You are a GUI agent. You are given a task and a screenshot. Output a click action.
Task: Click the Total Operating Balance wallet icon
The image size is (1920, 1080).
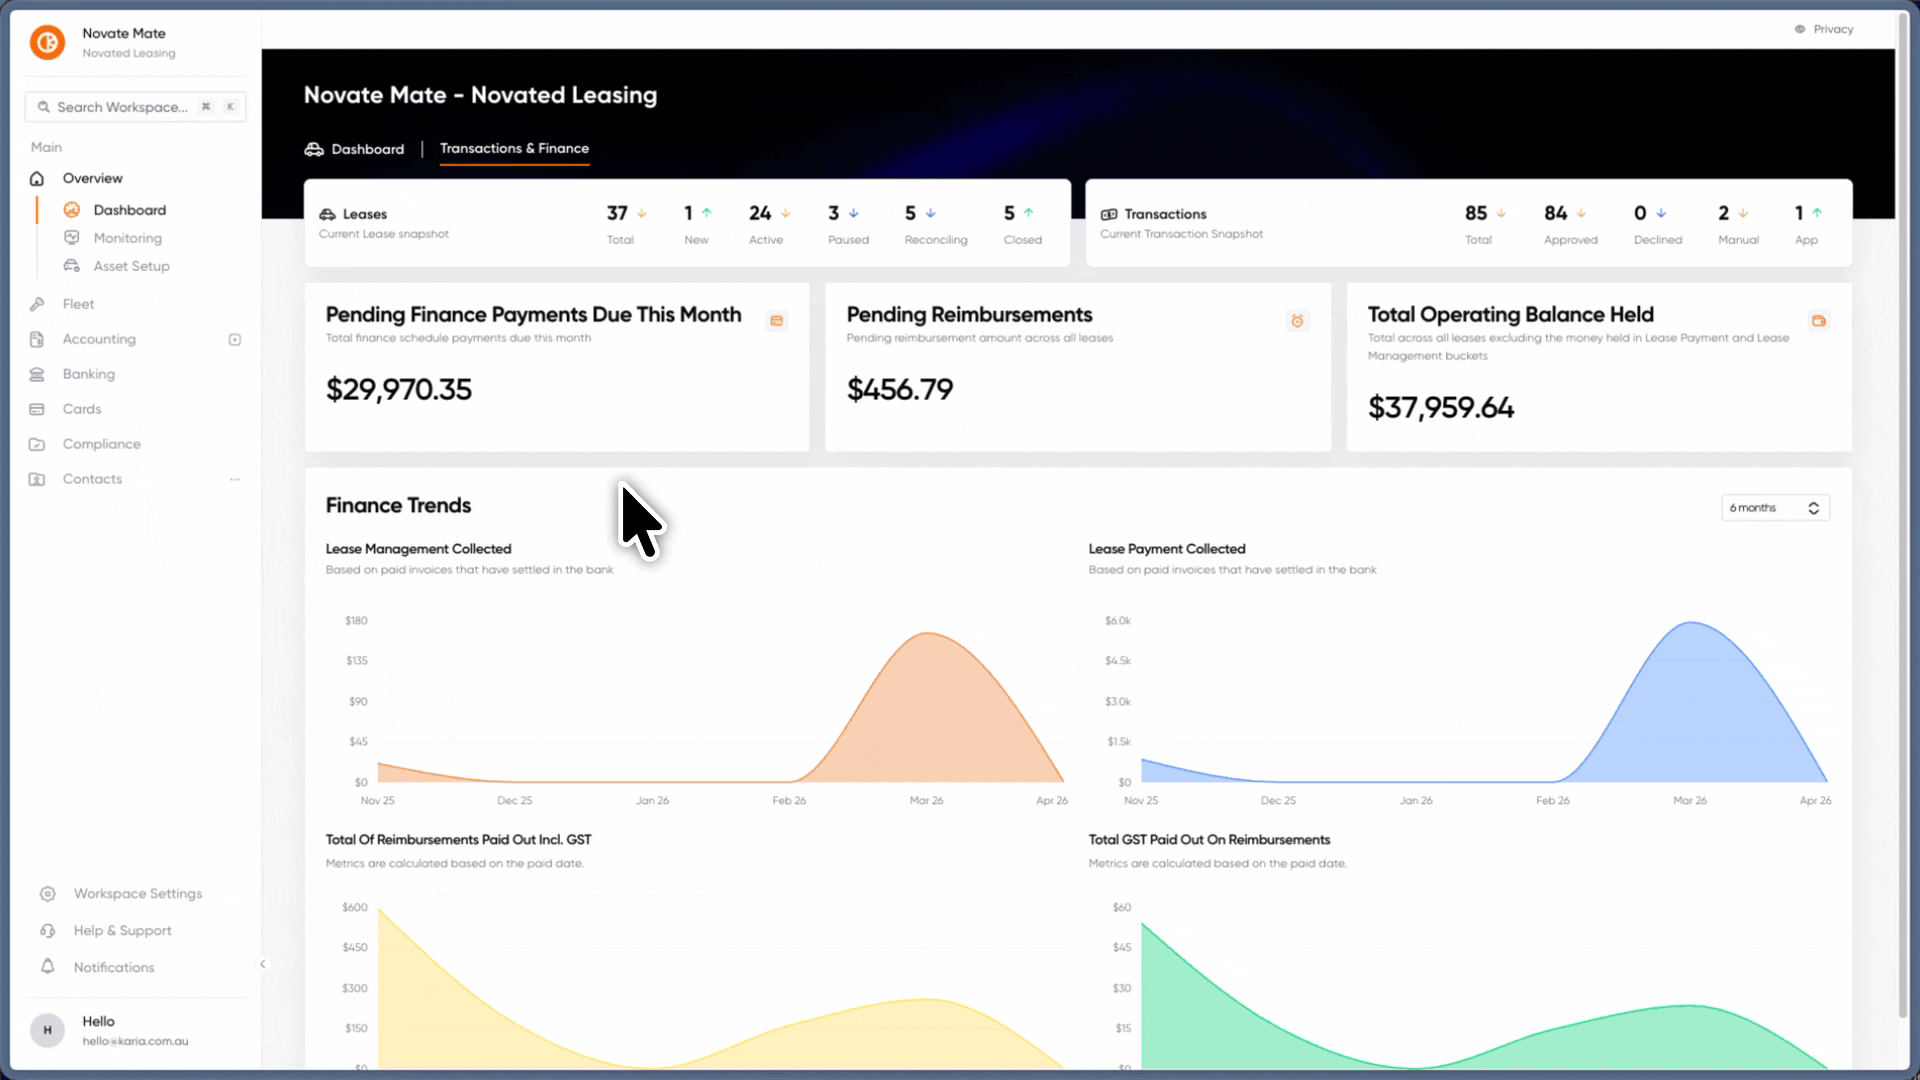click(1819, 321)
